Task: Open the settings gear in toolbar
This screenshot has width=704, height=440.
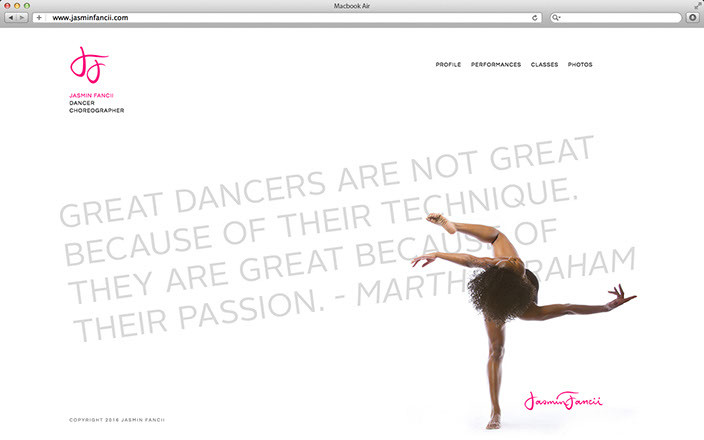Action: [x=692, y=17]
